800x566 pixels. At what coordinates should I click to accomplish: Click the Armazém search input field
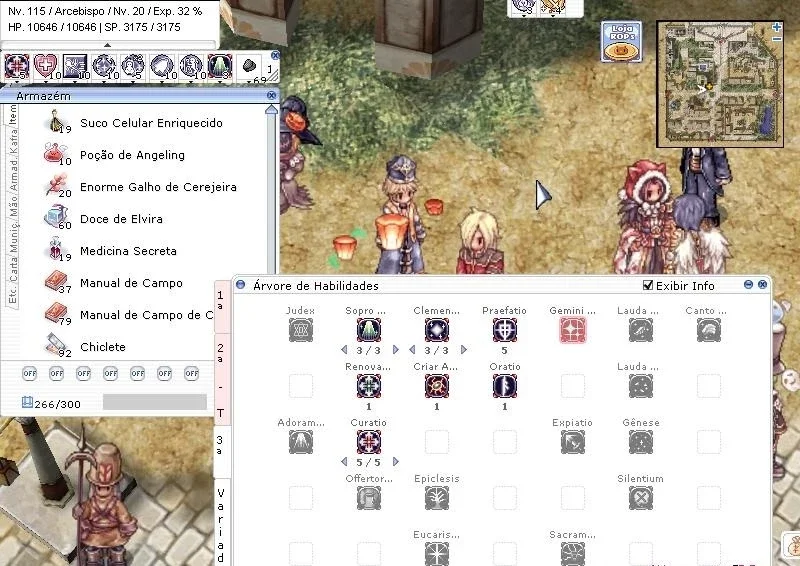[x=155, y=402]
